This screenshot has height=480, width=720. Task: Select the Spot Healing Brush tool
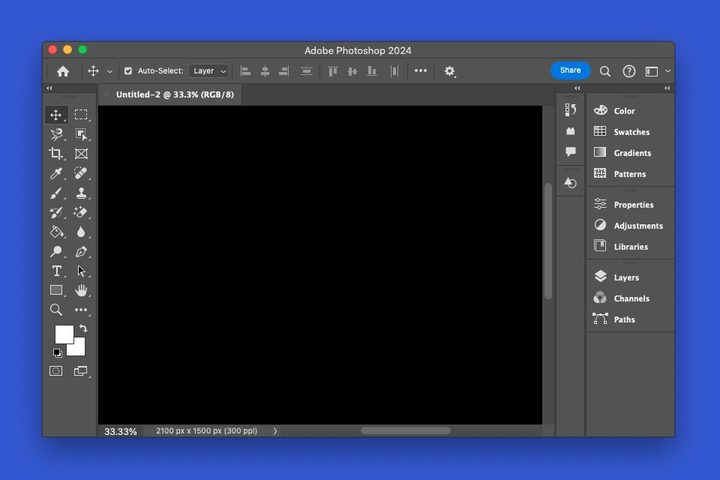click(x=81, y=173)
